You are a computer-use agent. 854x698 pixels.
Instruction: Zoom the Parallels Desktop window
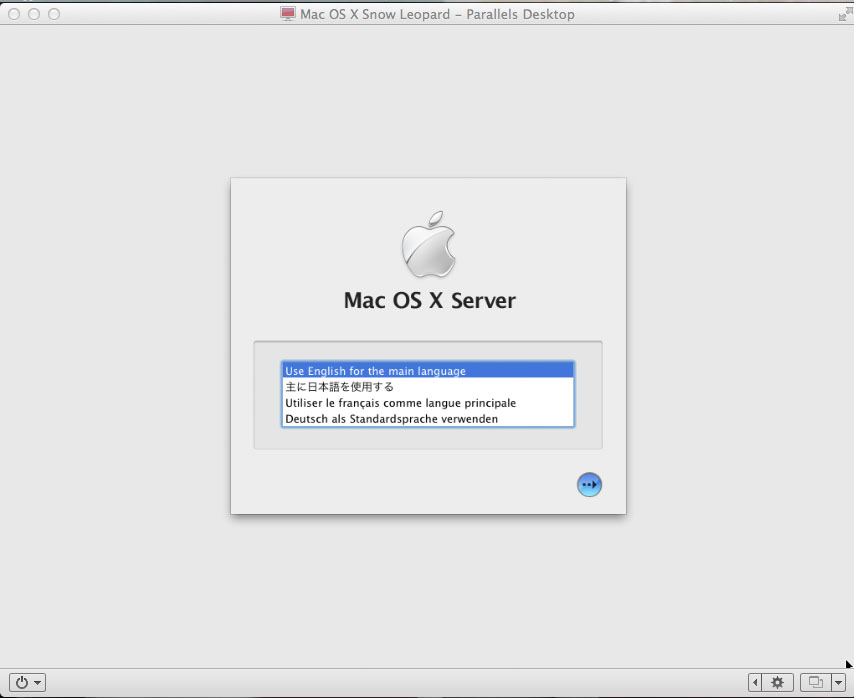54,14
